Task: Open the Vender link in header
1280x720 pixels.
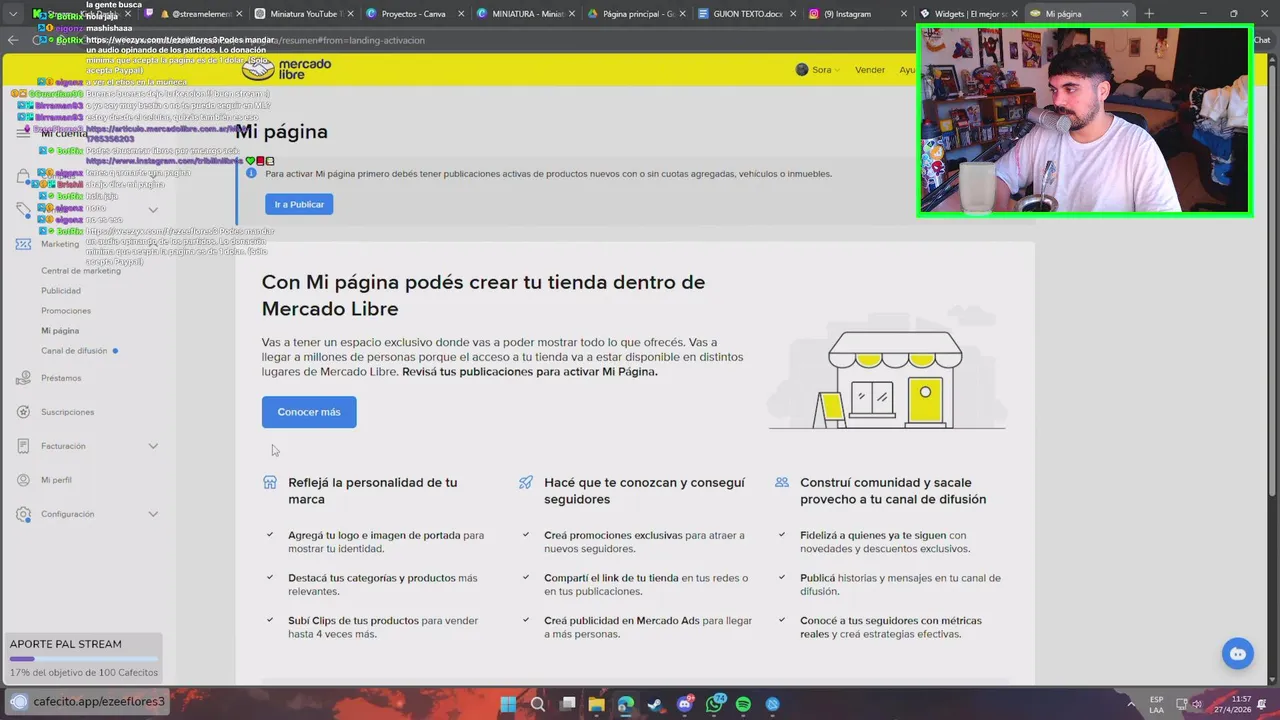Action: click(870, 70)
